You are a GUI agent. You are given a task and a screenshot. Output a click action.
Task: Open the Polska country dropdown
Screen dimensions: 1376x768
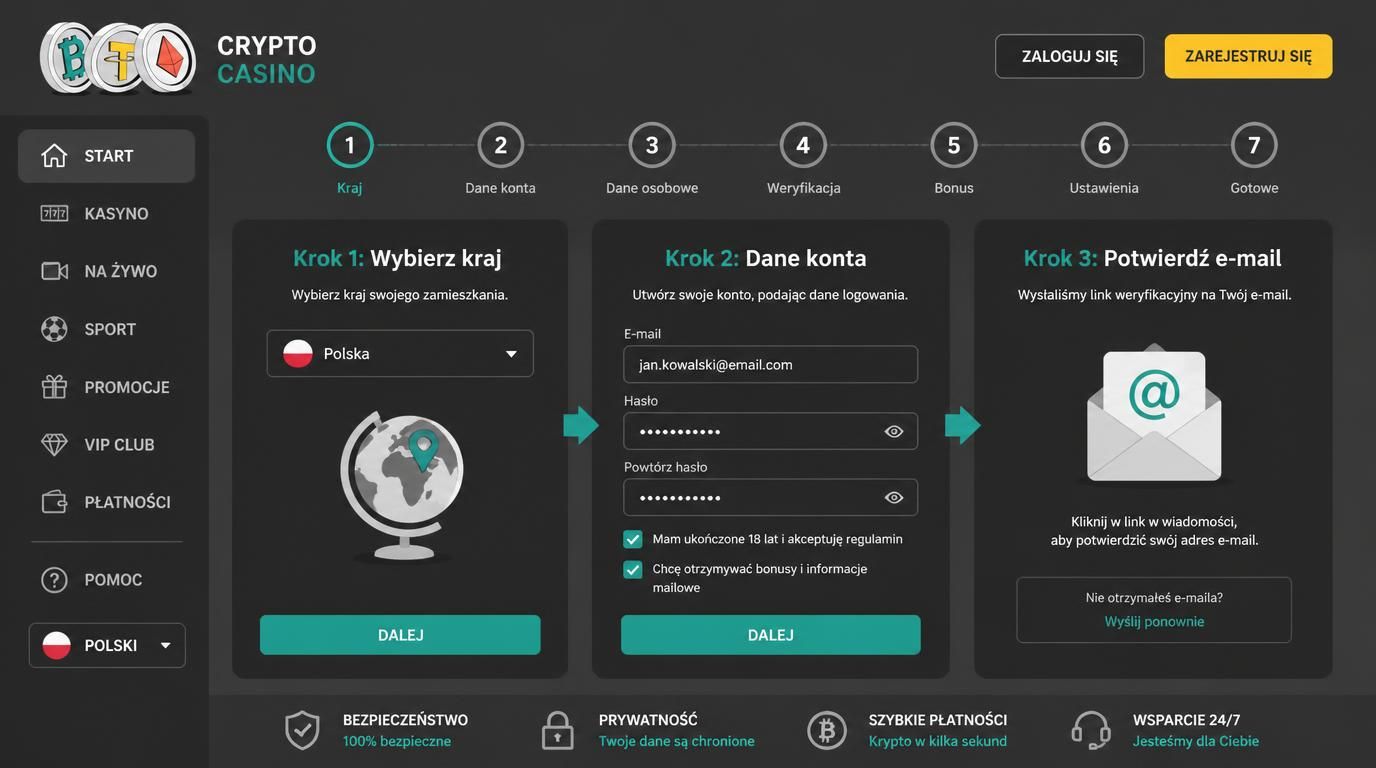tap(400, 353)
